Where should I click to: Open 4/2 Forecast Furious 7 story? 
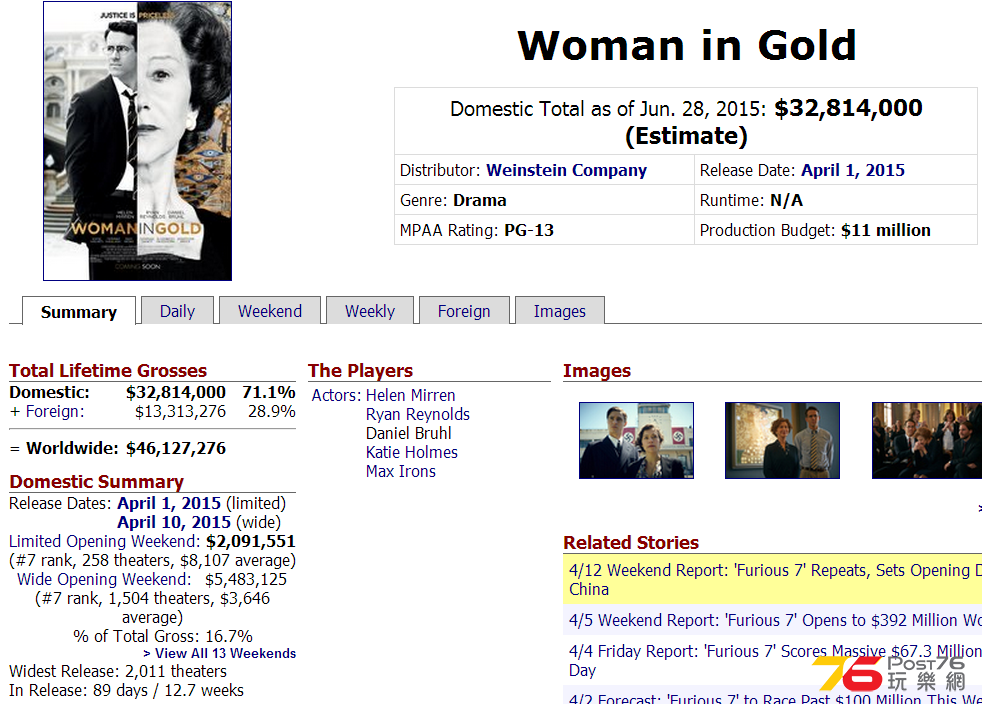tap(775, 698)
